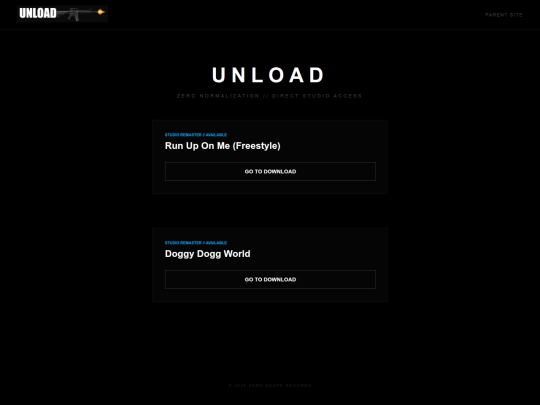Select the Run Up On Me (Freestyle) title

222,146
